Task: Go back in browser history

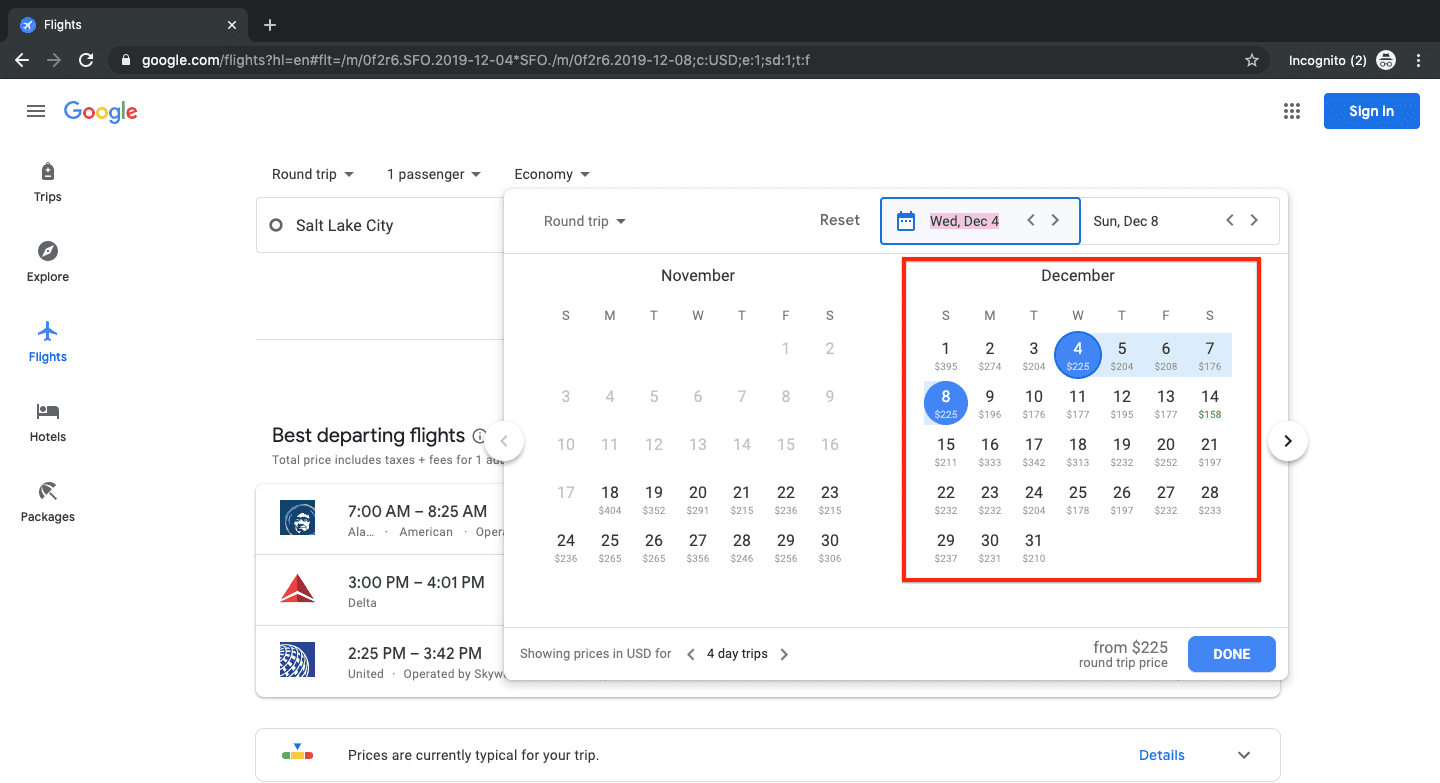Action: click(22, 60)
